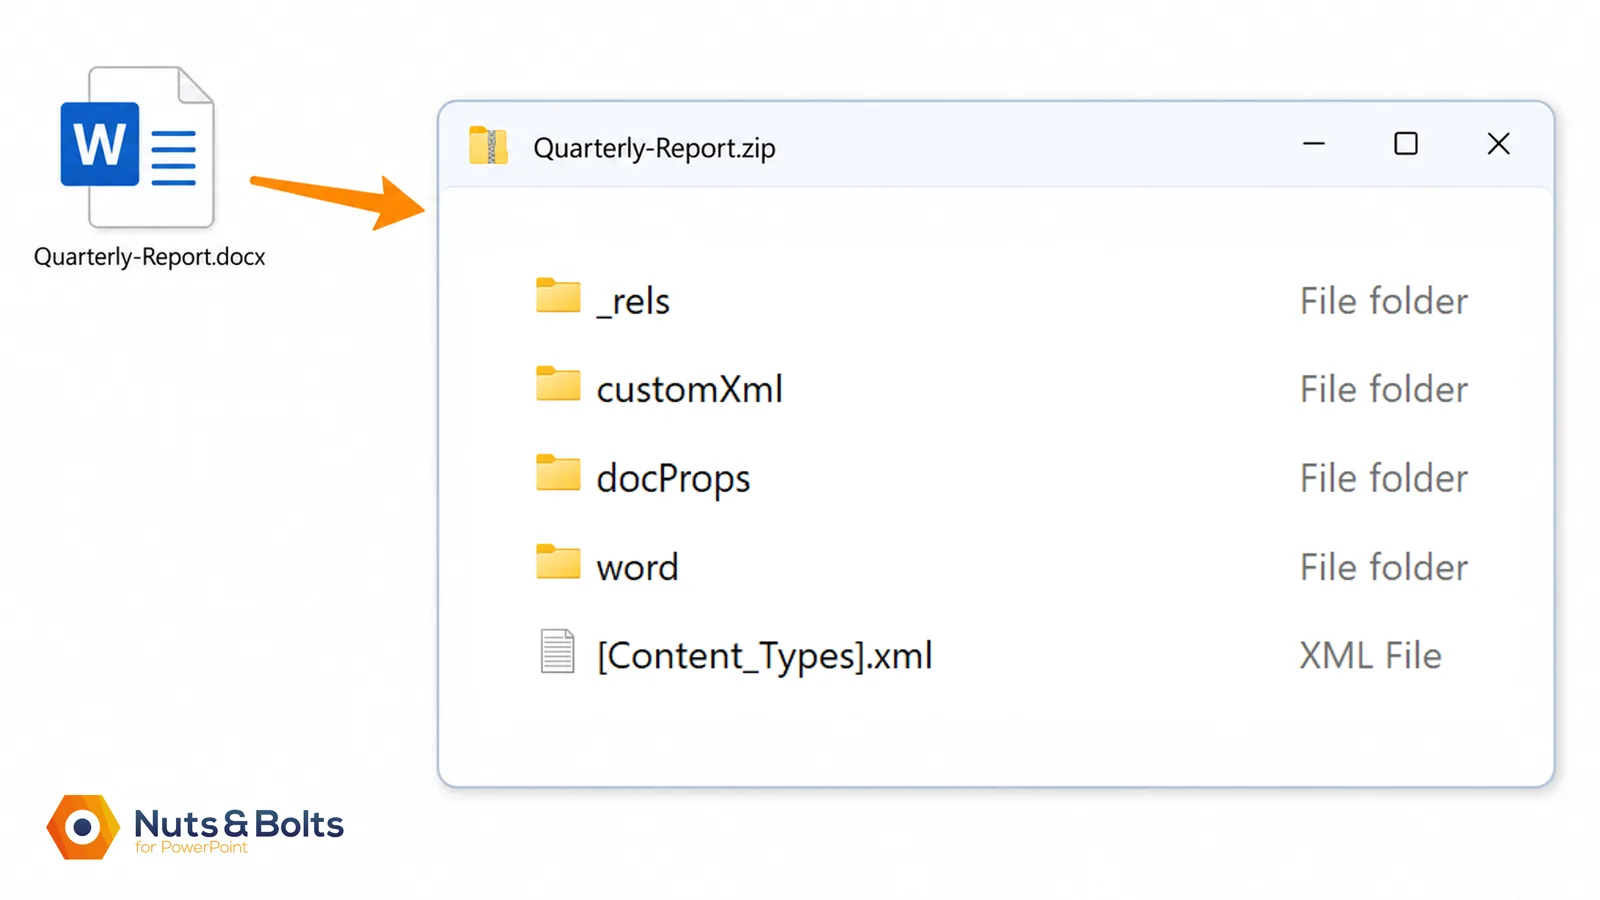Viewport: 1600px width, 900px height.
Task: Select the _rels folder icon
Action: tap(558, 296)
